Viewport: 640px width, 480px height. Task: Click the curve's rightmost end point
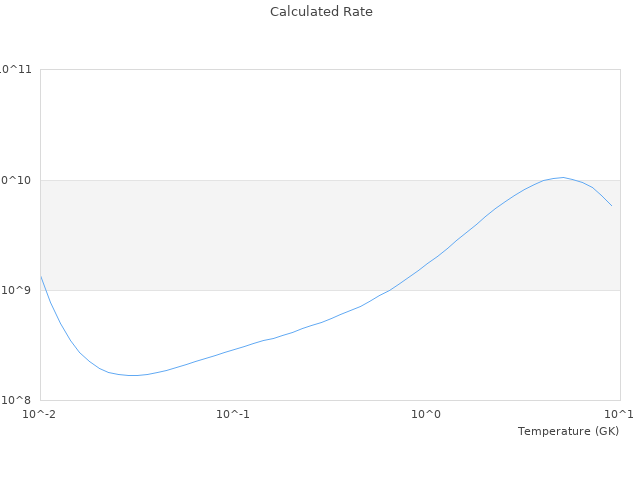click(x=611, y=205)
